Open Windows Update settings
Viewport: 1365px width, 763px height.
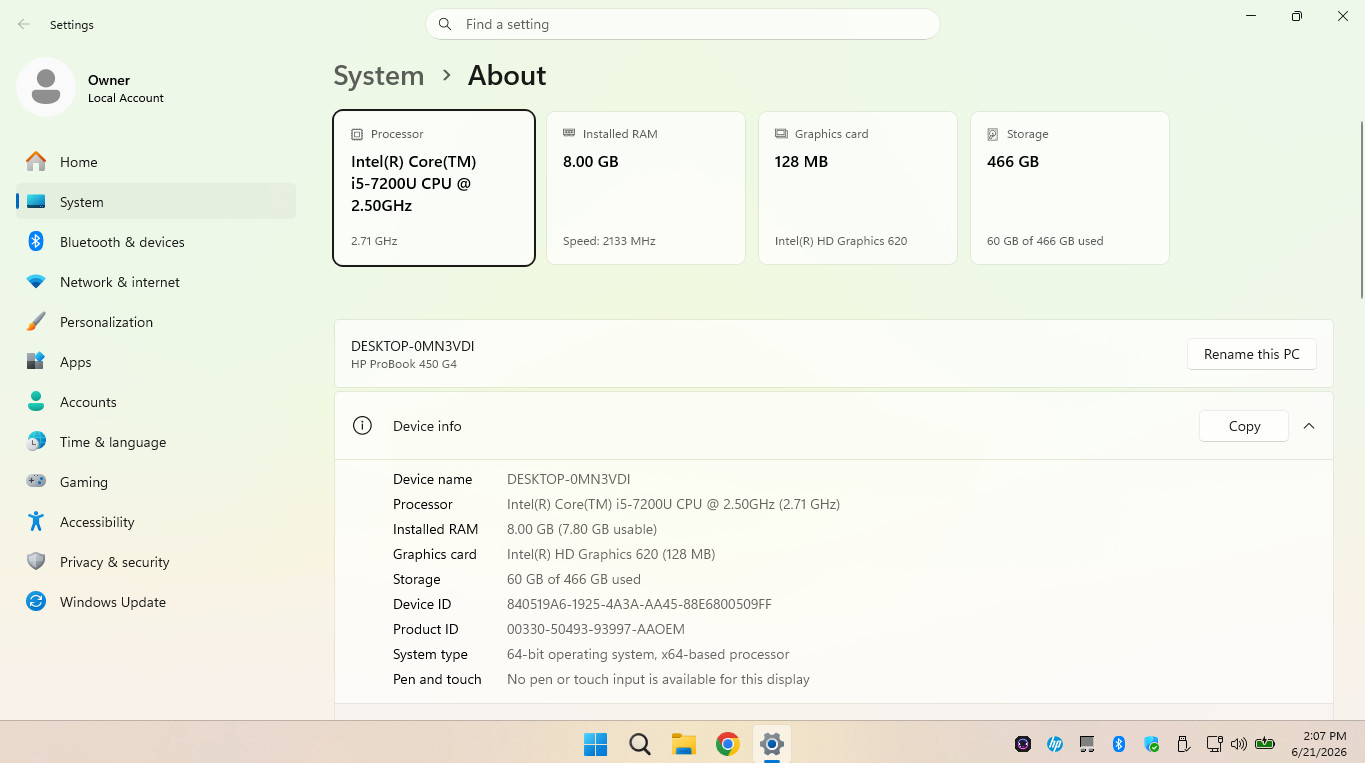(x=156, y=602)
